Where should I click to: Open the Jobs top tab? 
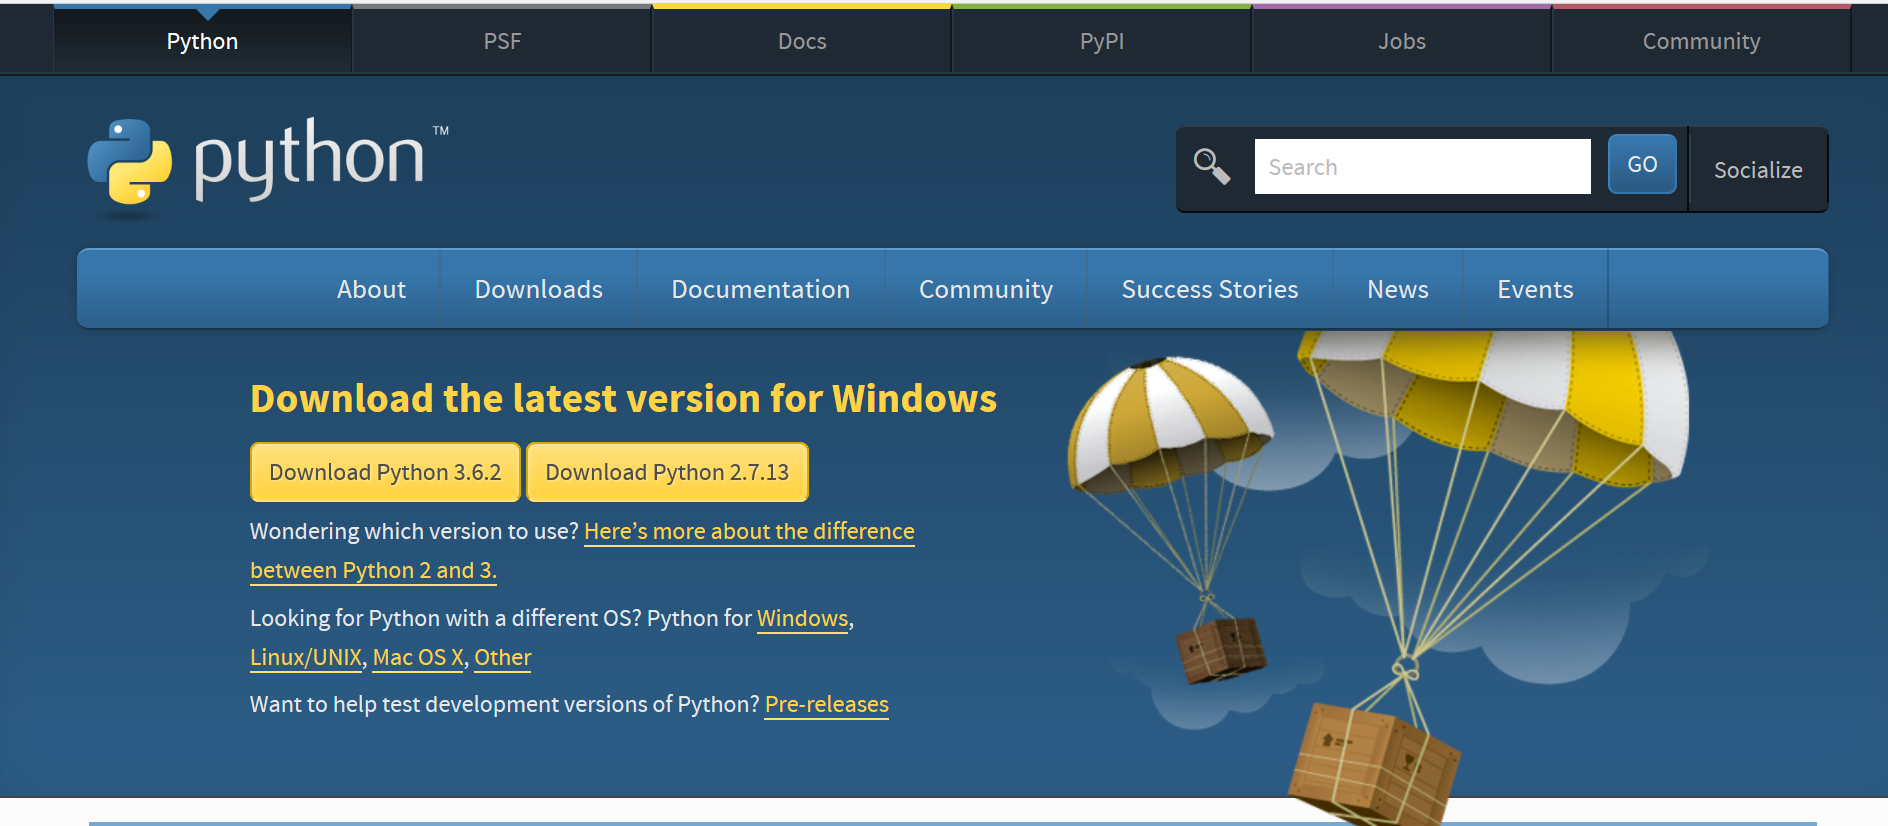pos(1402,41)
